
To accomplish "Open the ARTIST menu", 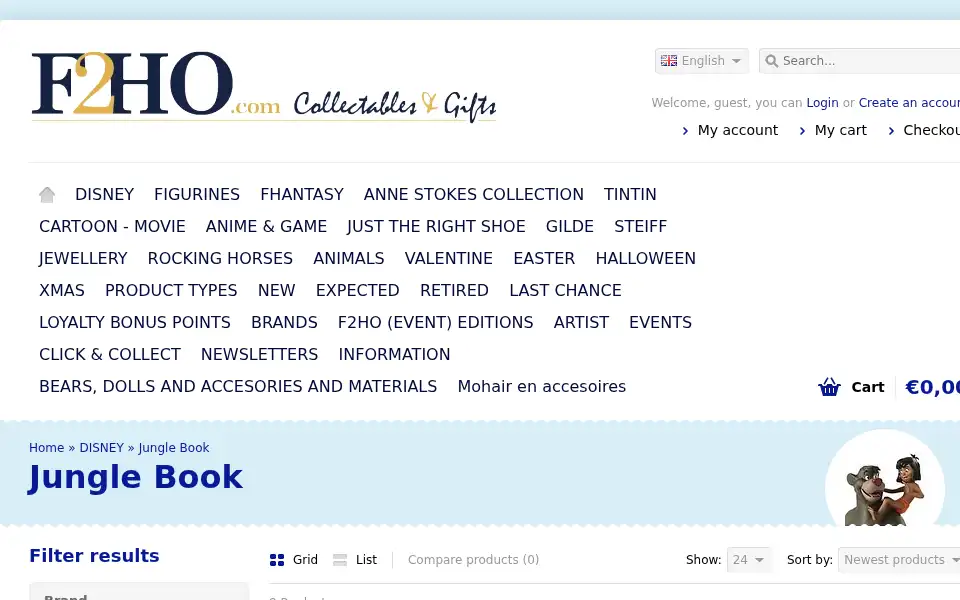I will (x=581, y=322).
